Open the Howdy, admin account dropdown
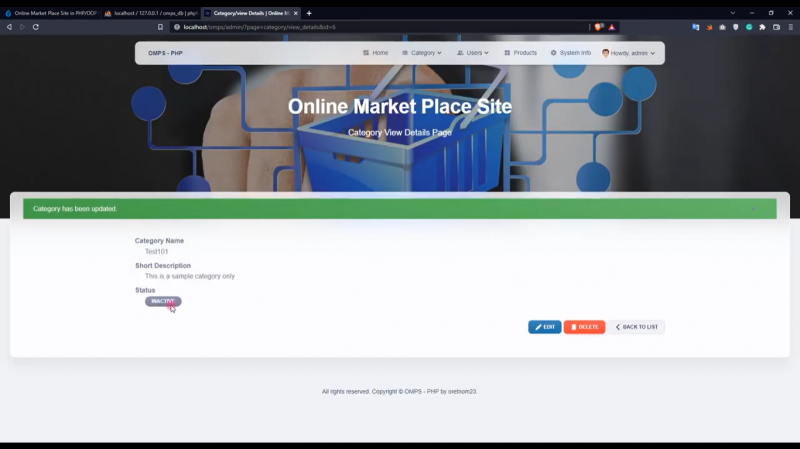 tap(632, 53)
